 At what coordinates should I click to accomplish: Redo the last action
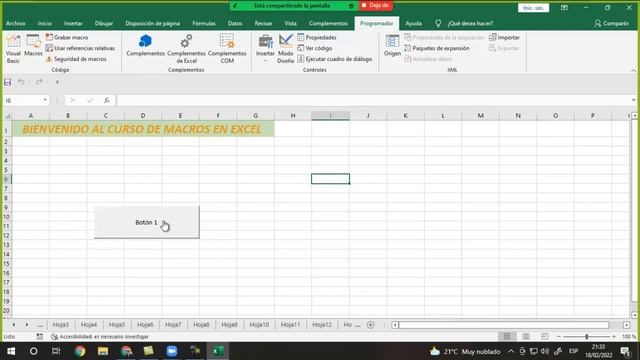click(39, 82)
